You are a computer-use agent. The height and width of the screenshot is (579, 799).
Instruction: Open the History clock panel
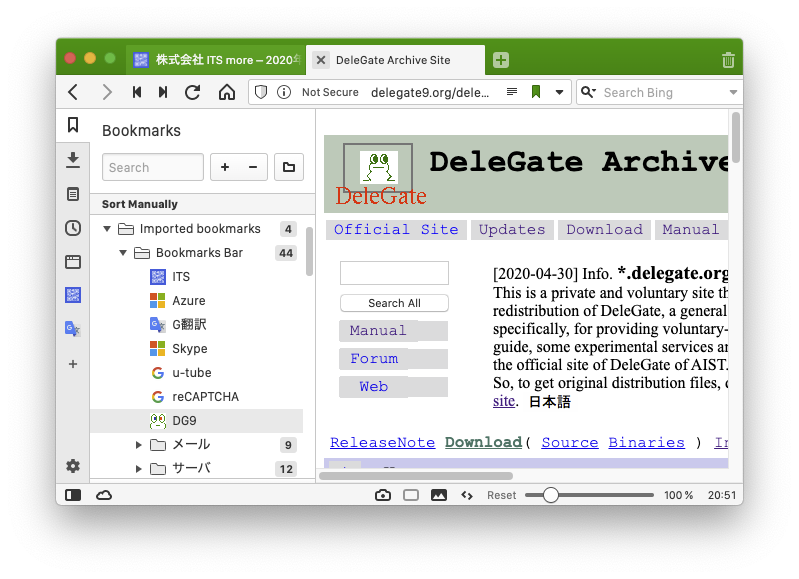point(73,228)
